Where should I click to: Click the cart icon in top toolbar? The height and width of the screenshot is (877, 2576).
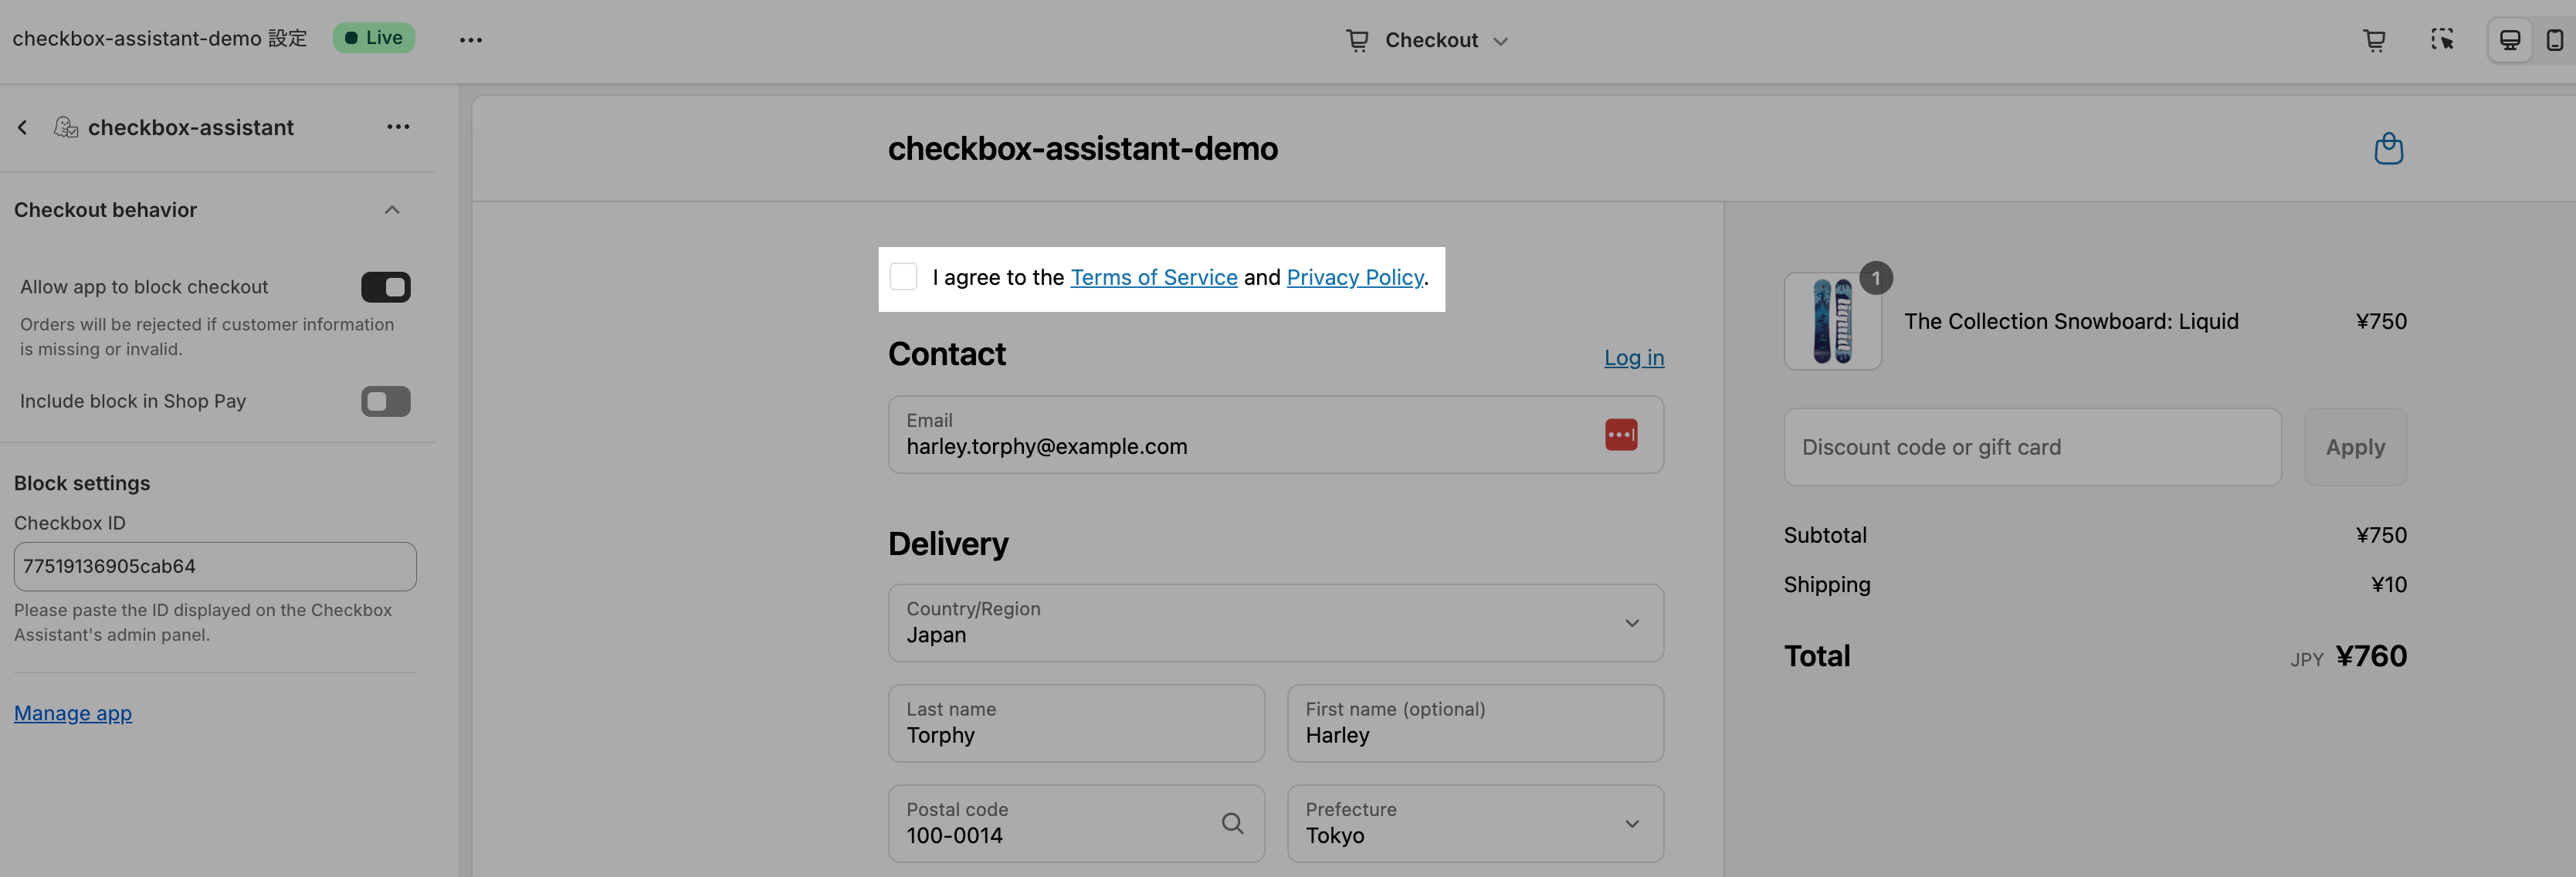pyautogui.click(x=2373, y=40)
